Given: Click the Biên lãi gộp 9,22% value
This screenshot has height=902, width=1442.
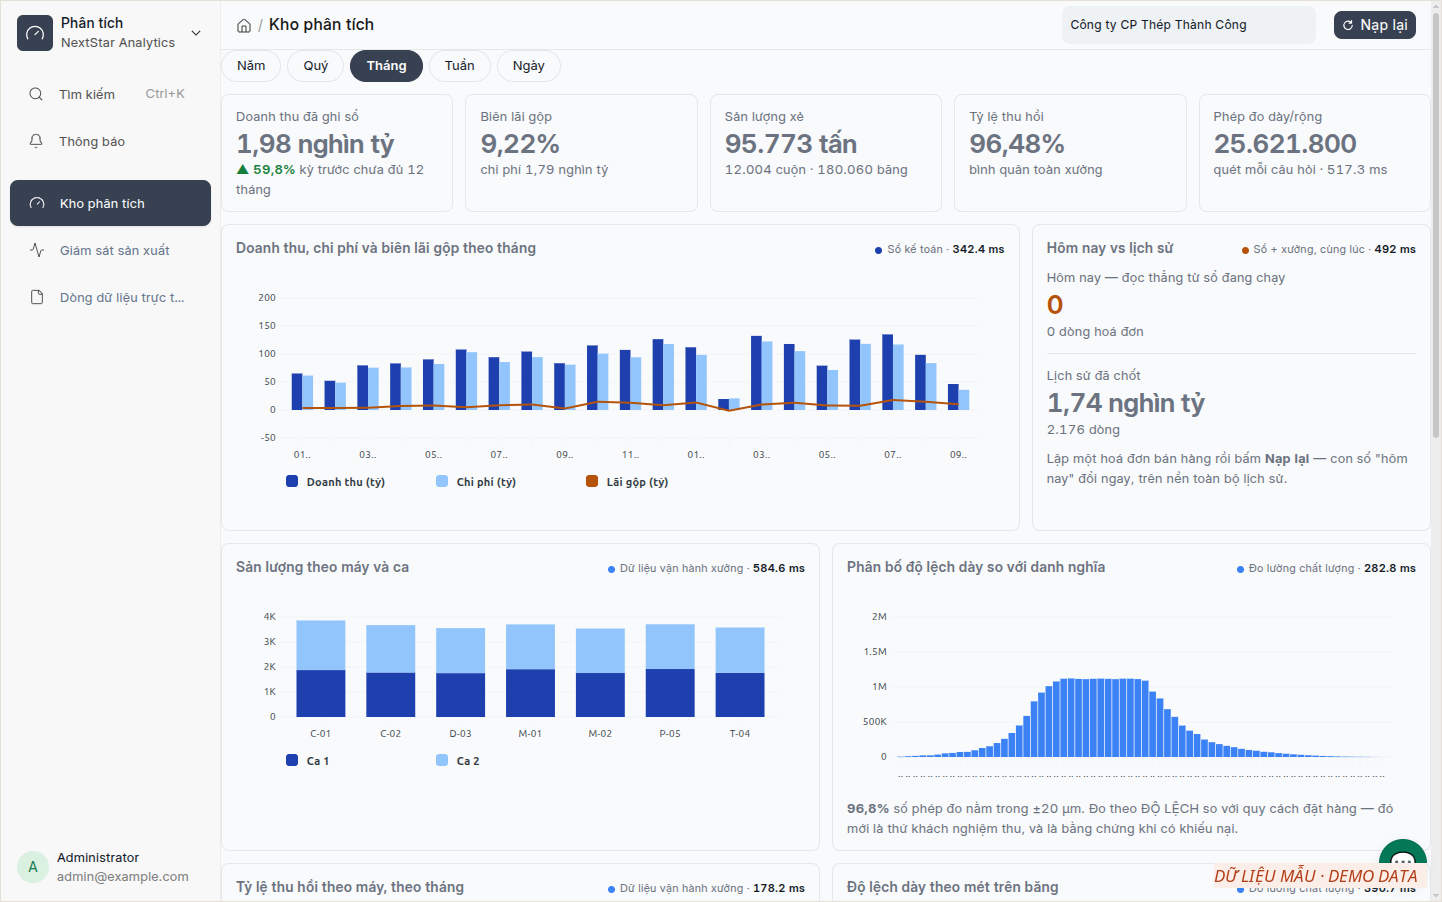Looking at the screenshot, I should [x=520, y=144].
